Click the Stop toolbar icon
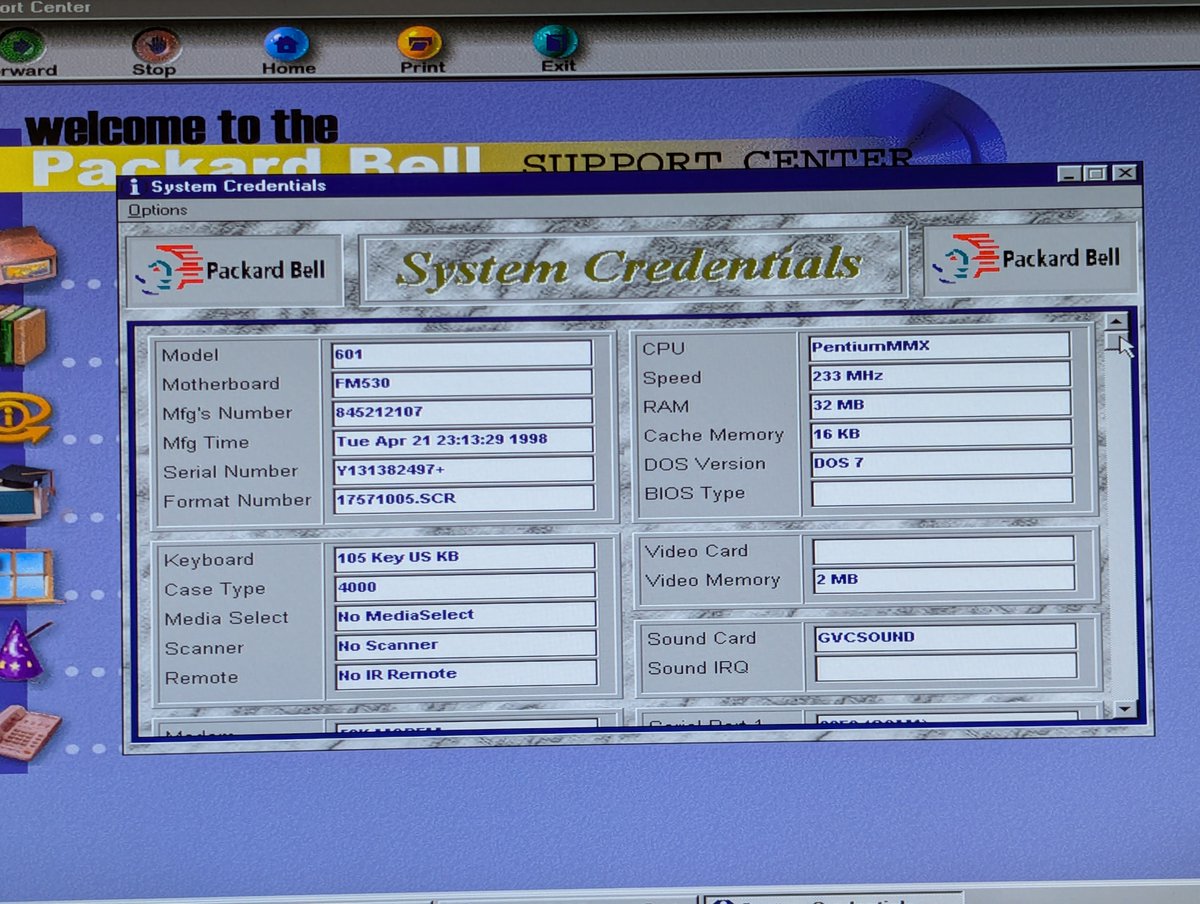The width and height of the screenshot is (1200, 904). click(156, 46)
